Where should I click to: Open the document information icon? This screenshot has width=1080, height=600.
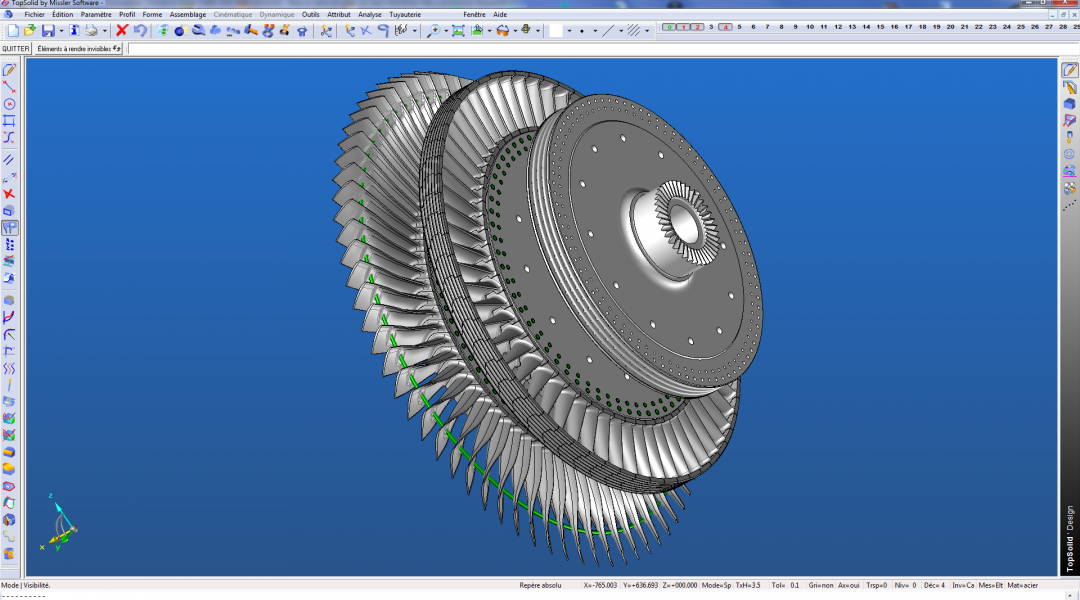pyautogui.click(x=74, y=30)
